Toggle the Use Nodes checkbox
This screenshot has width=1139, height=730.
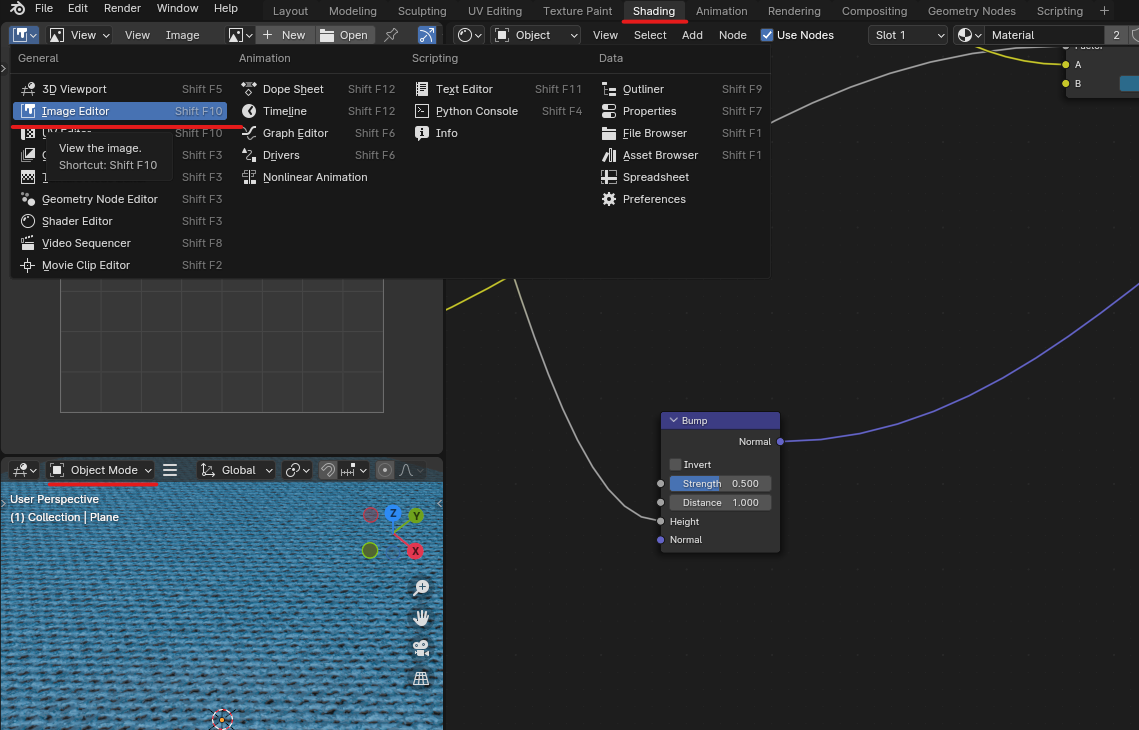click(767, 35)
